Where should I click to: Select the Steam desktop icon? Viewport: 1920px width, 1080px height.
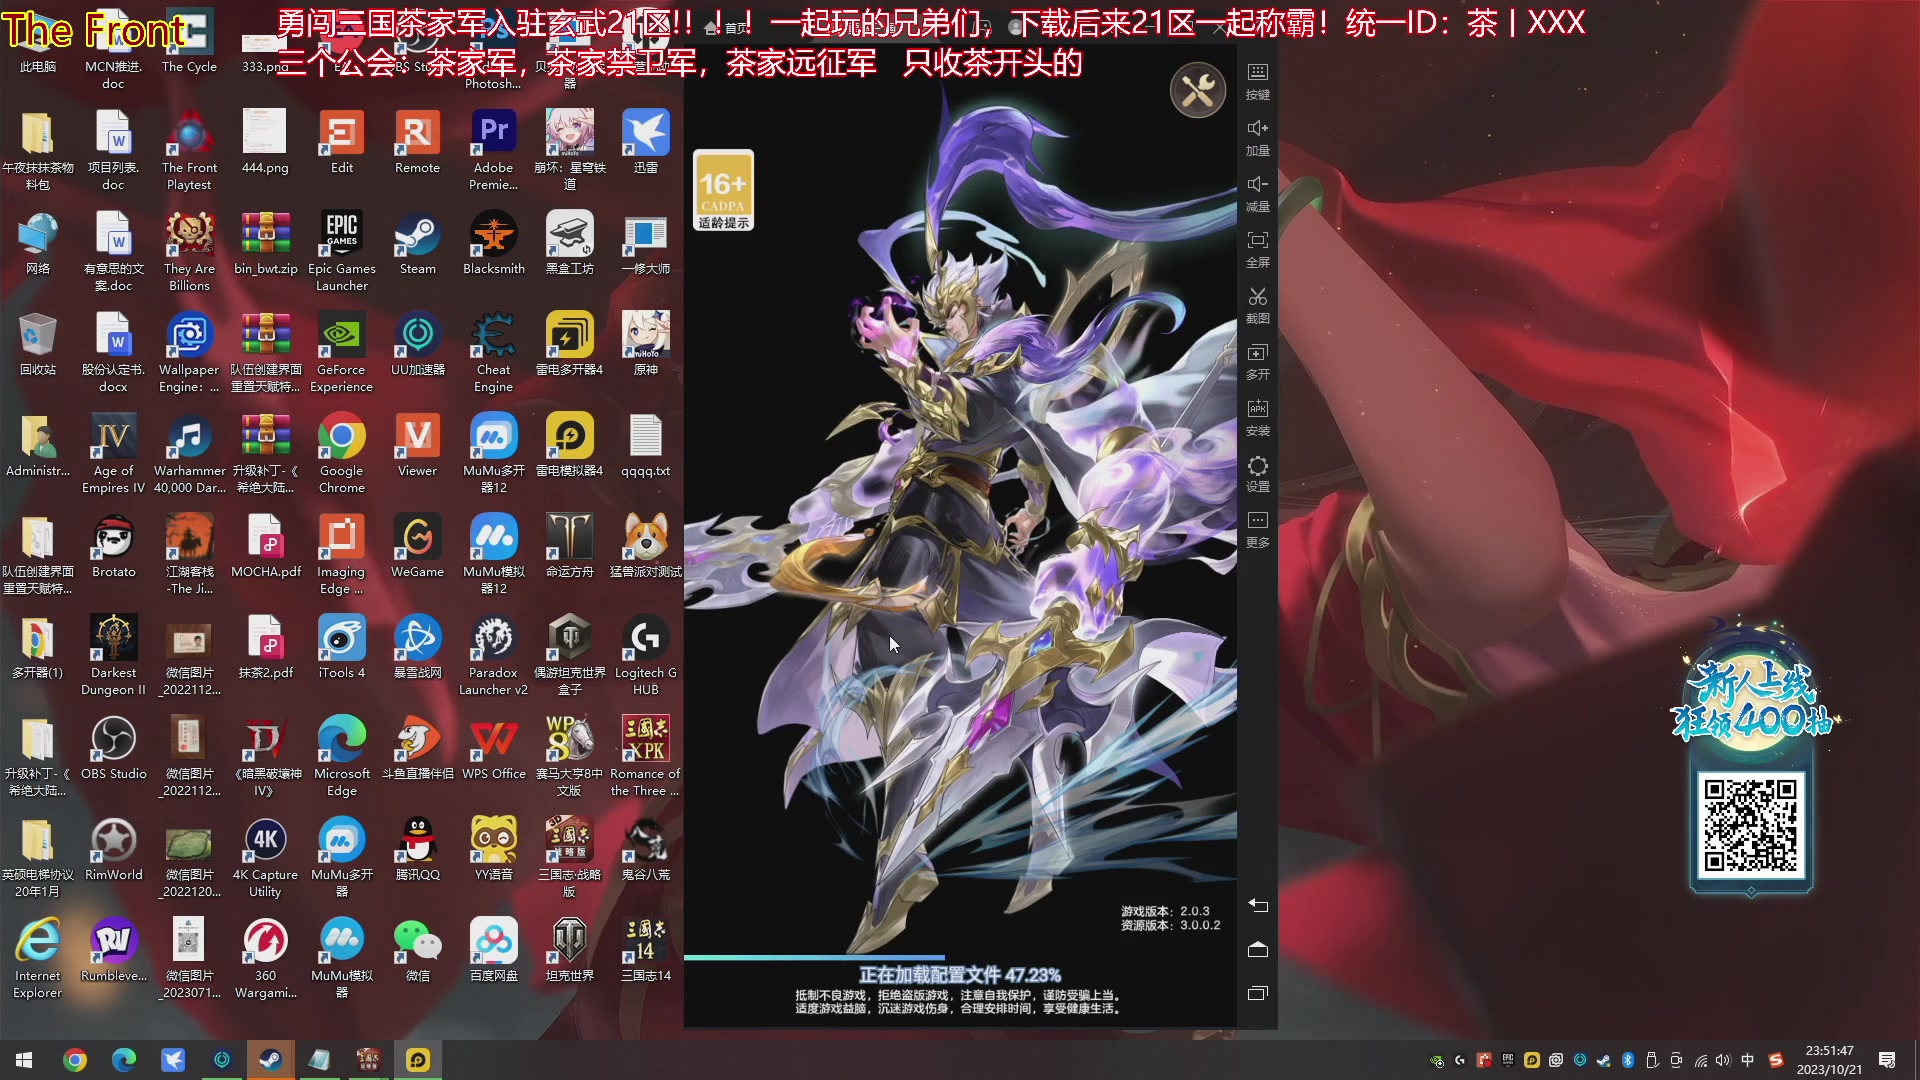[x=417, y=243]
